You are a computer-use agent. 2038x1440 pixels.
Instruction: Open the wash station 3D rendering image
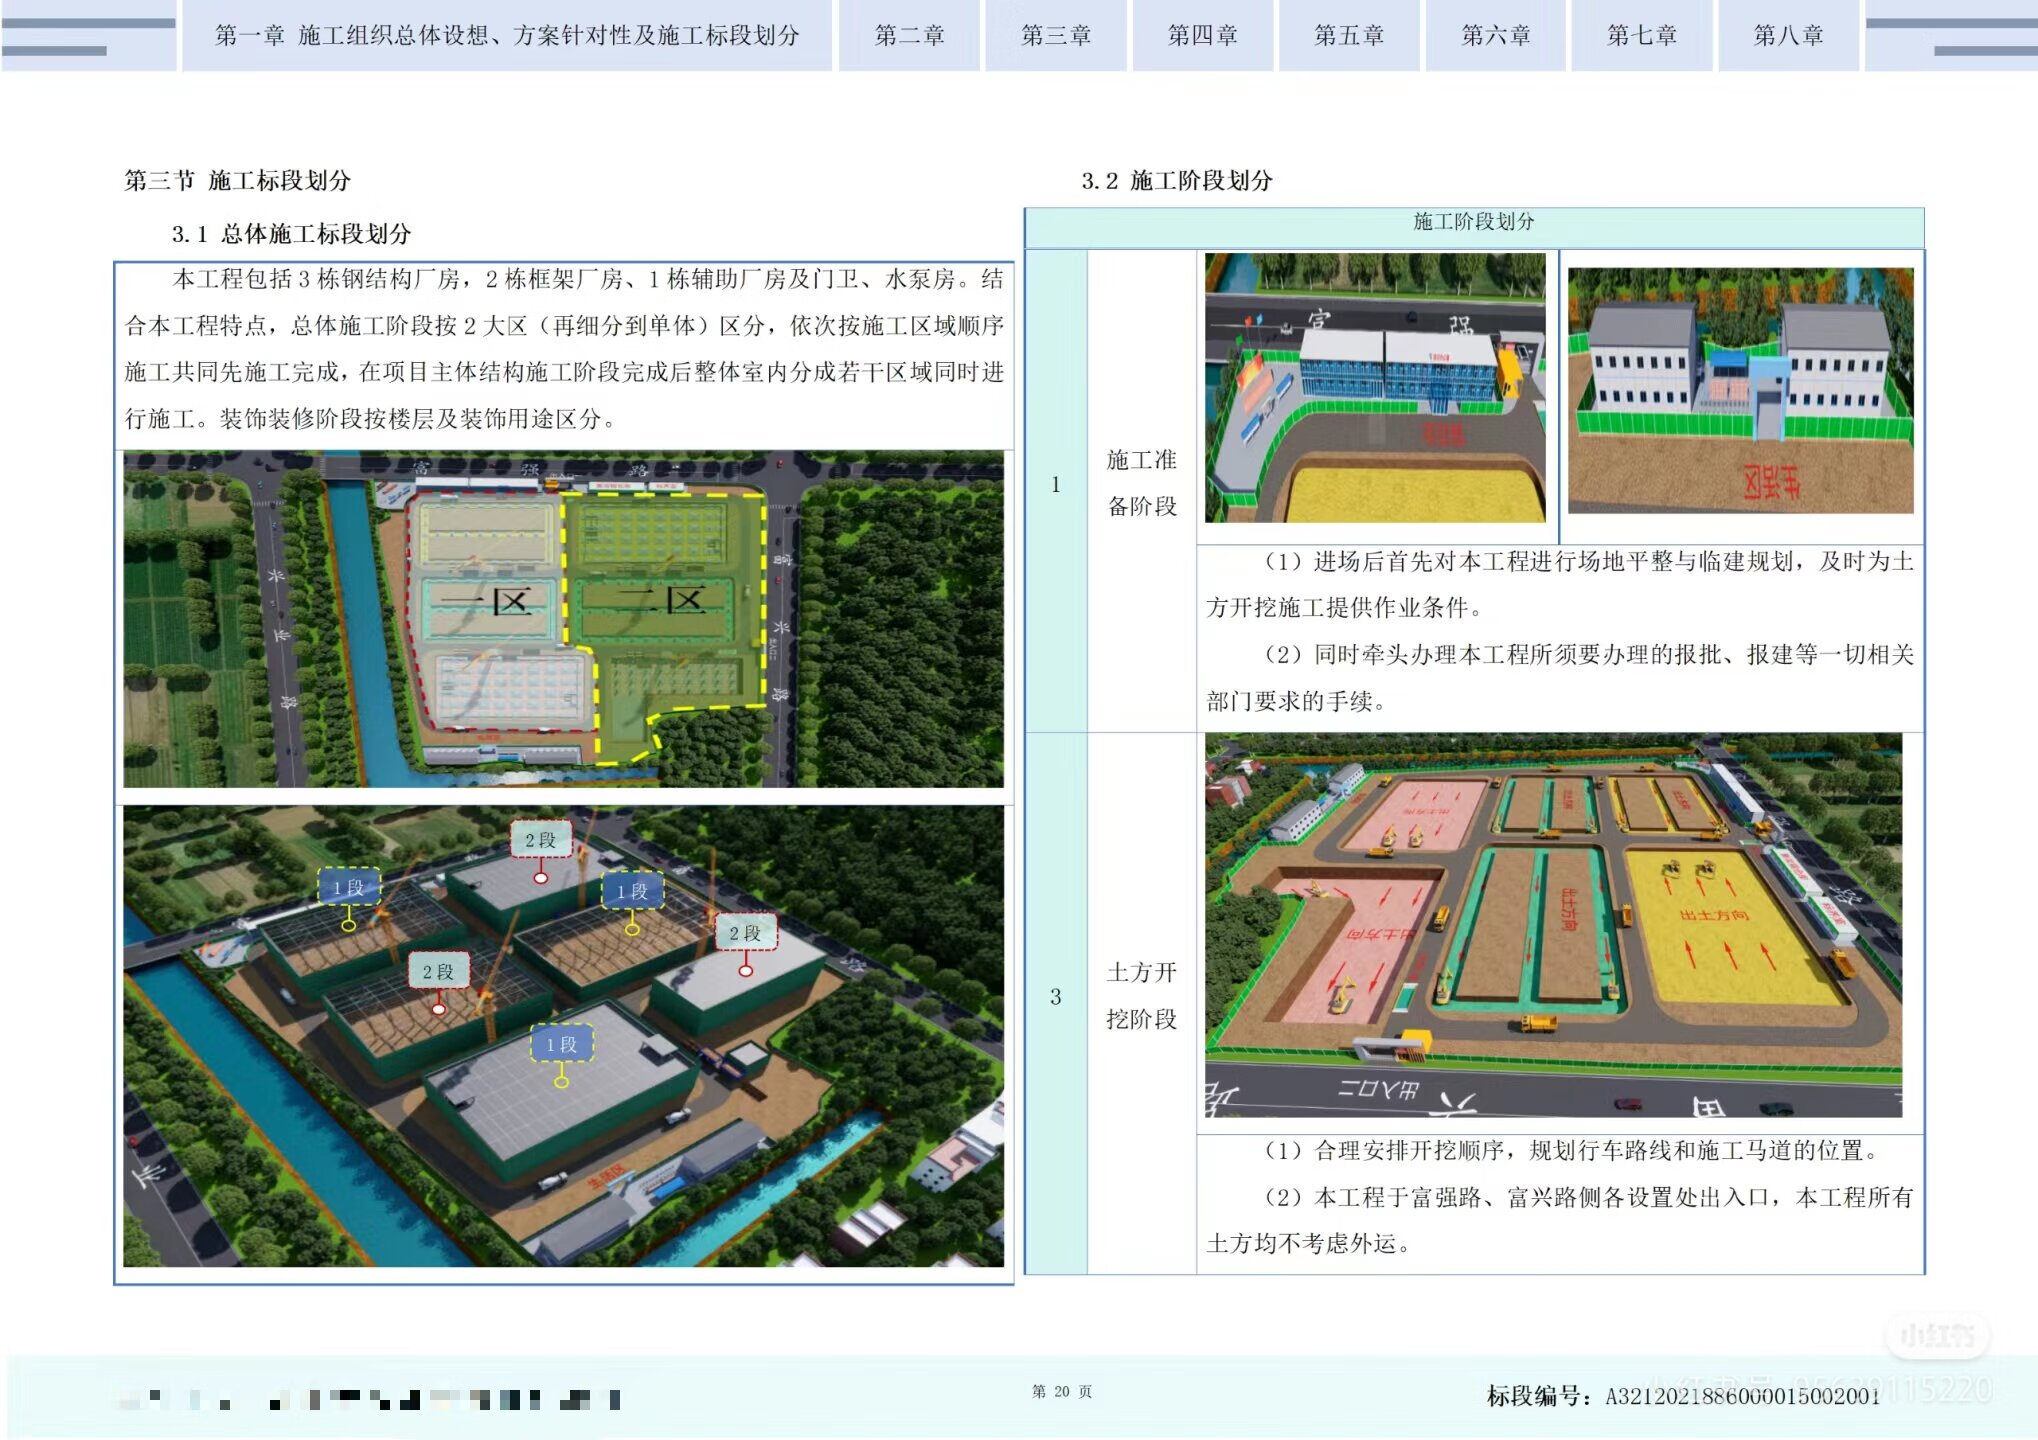click(1740, 390)
